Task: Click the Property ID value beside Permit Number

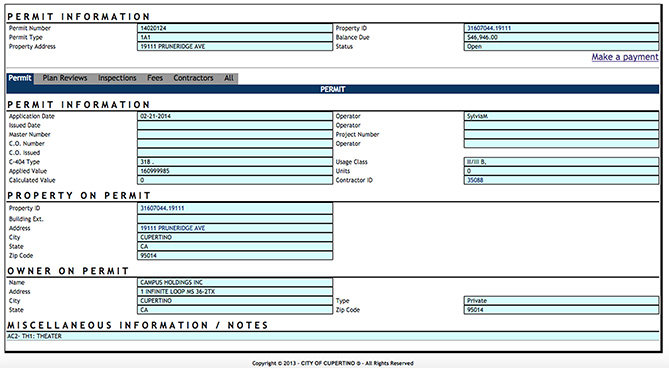Action: 561,28
